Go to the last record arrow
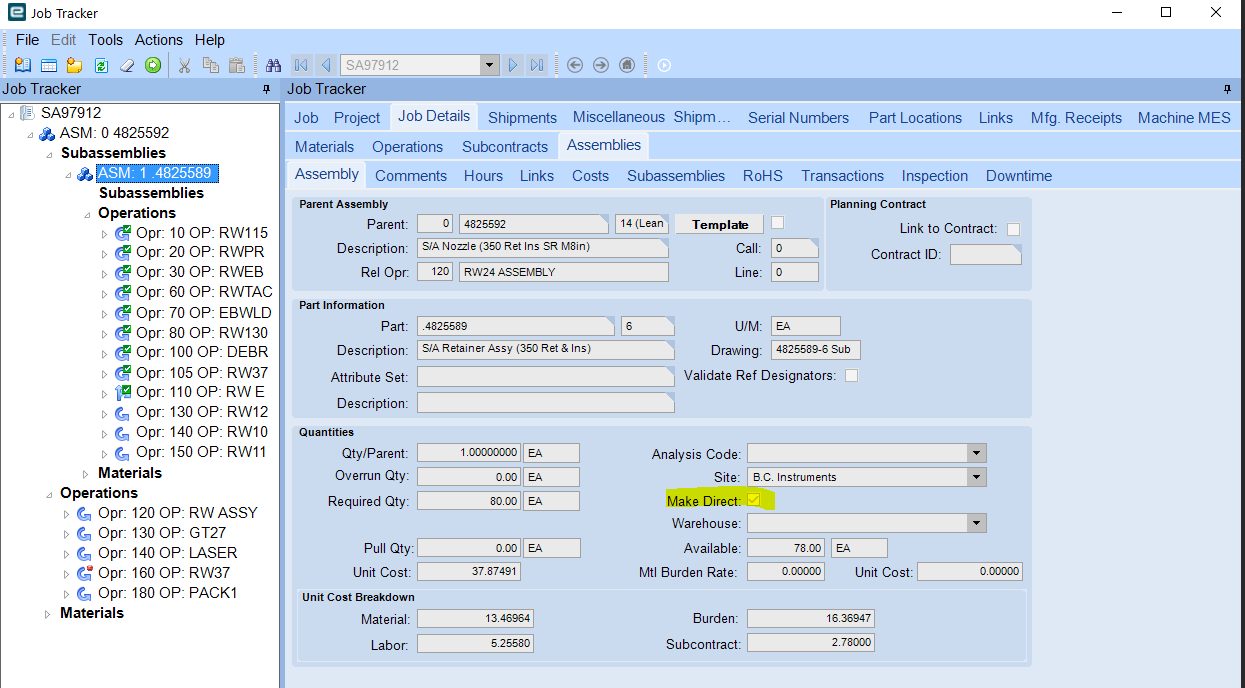The image size is (1245, 688). (537, 65)
